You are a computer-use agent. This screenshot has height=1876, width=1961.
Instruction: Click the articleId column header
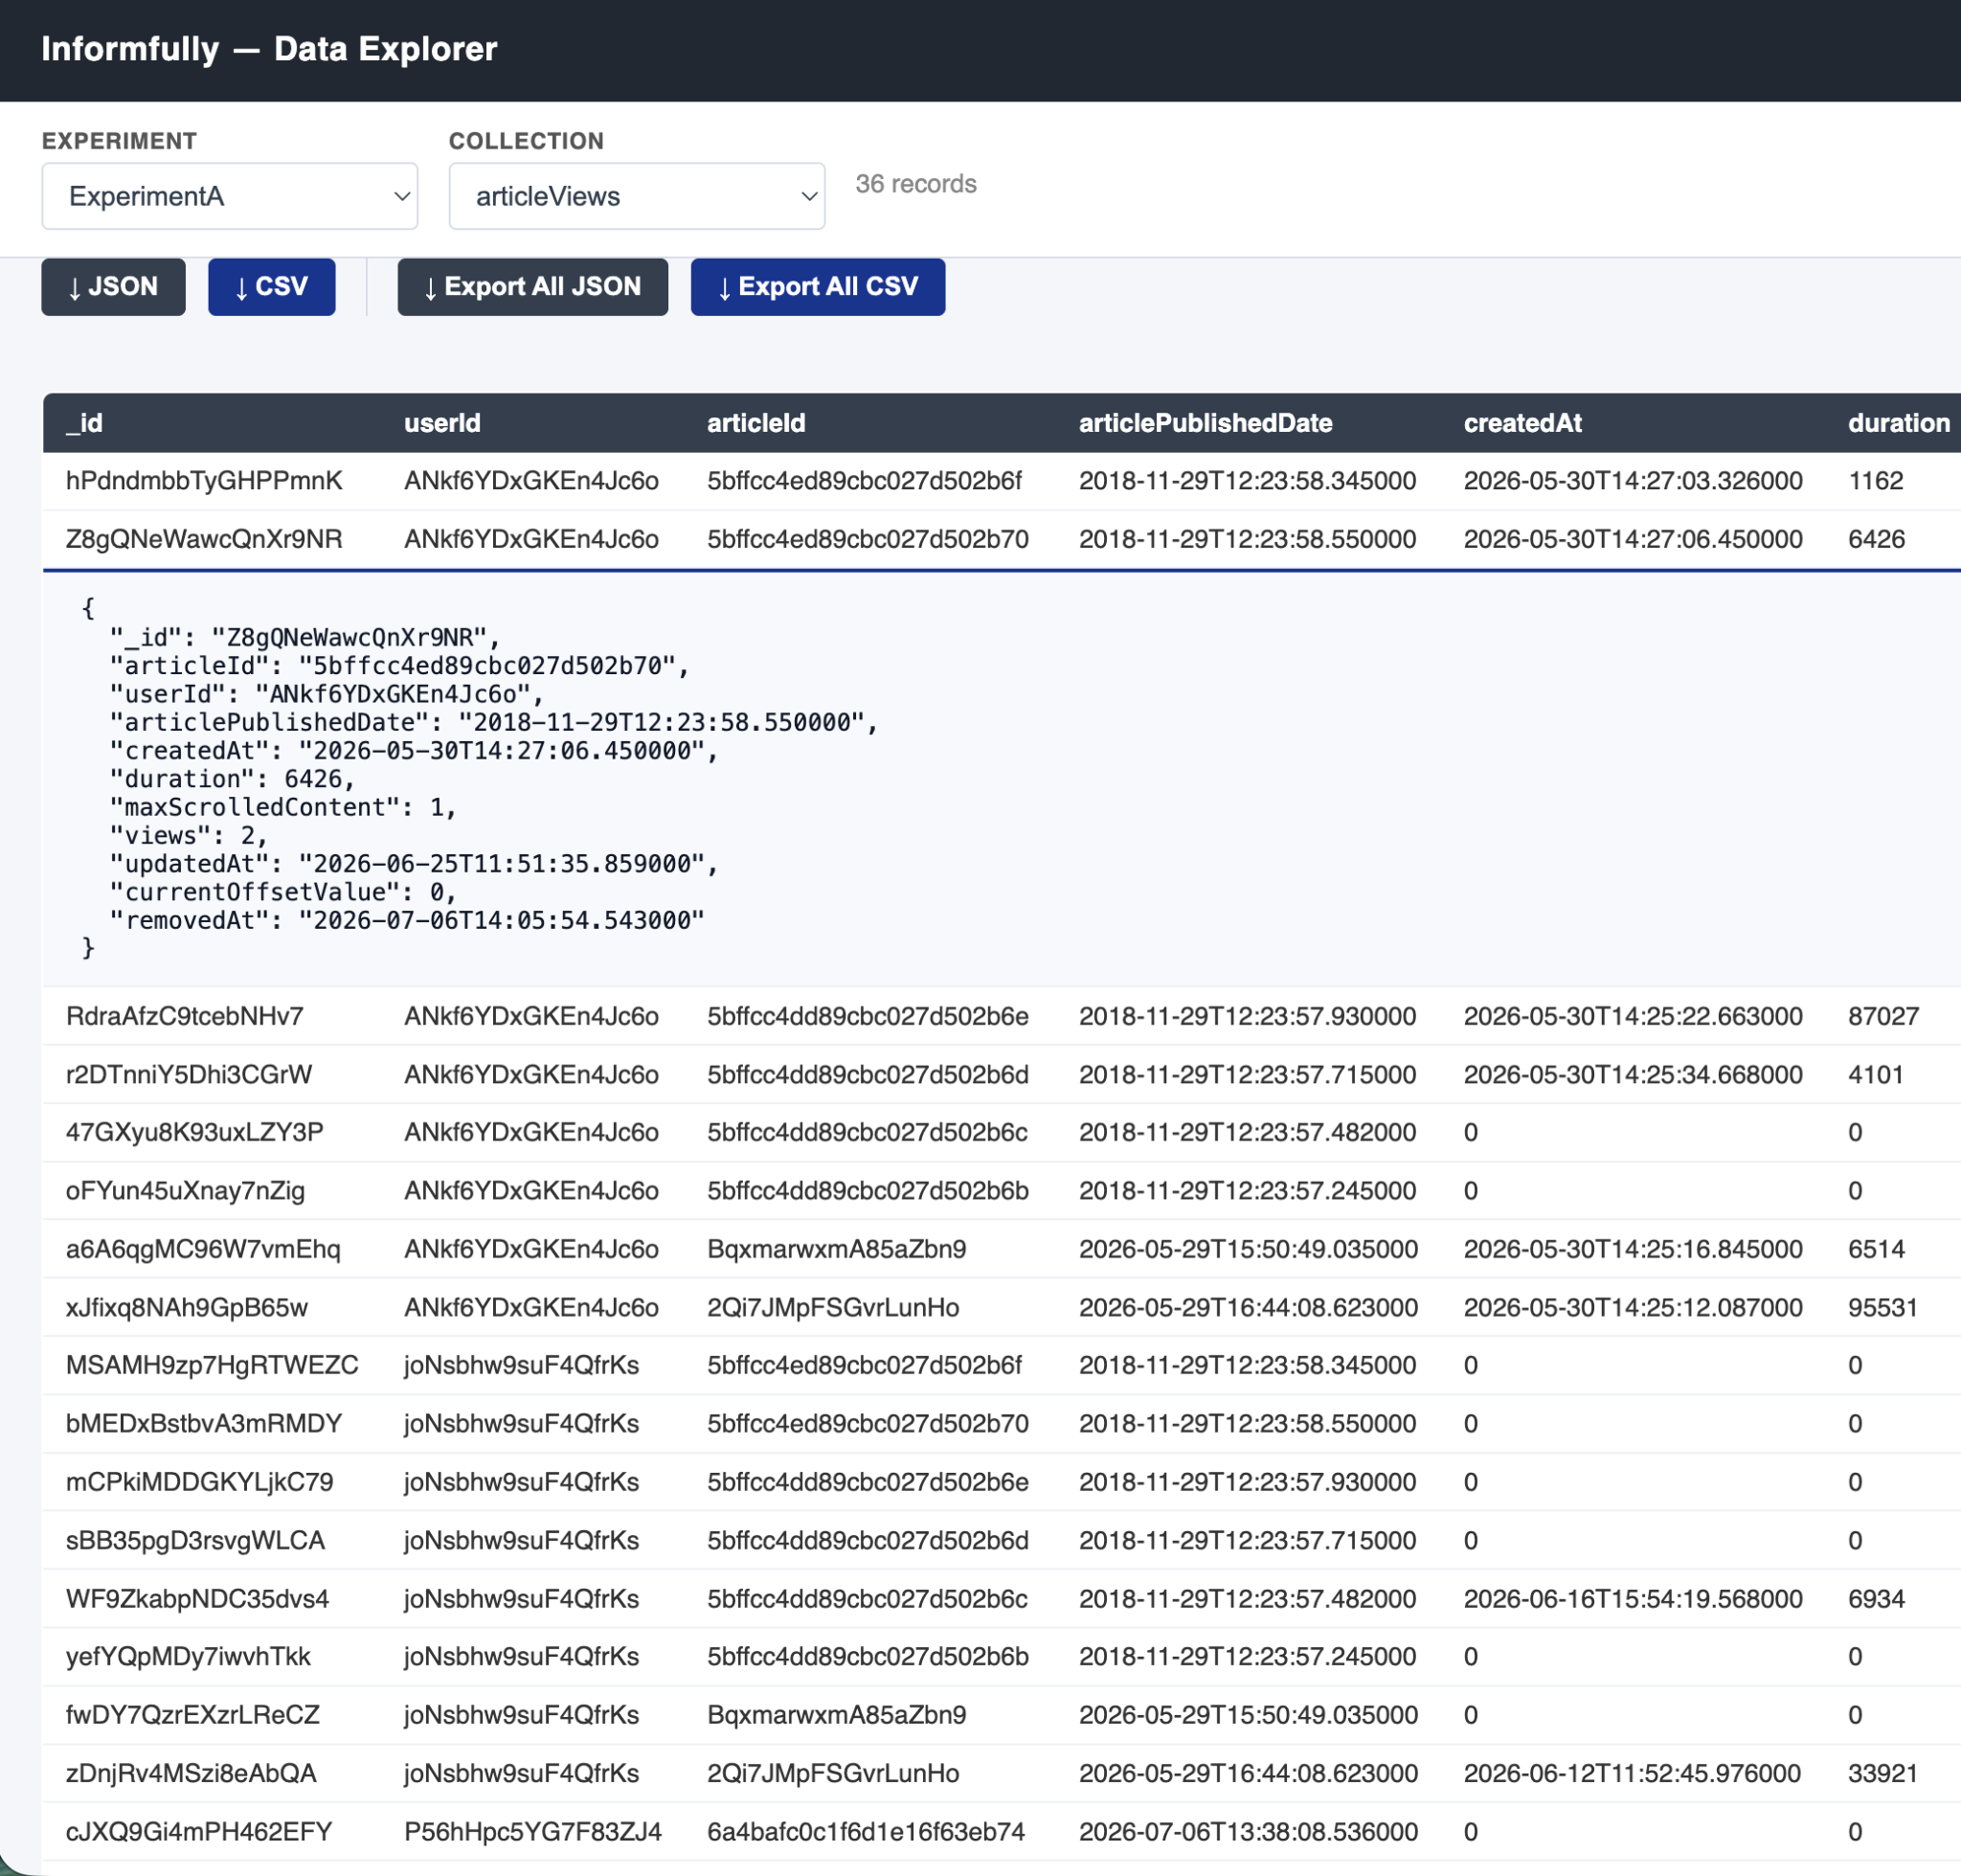coord(756,423)
